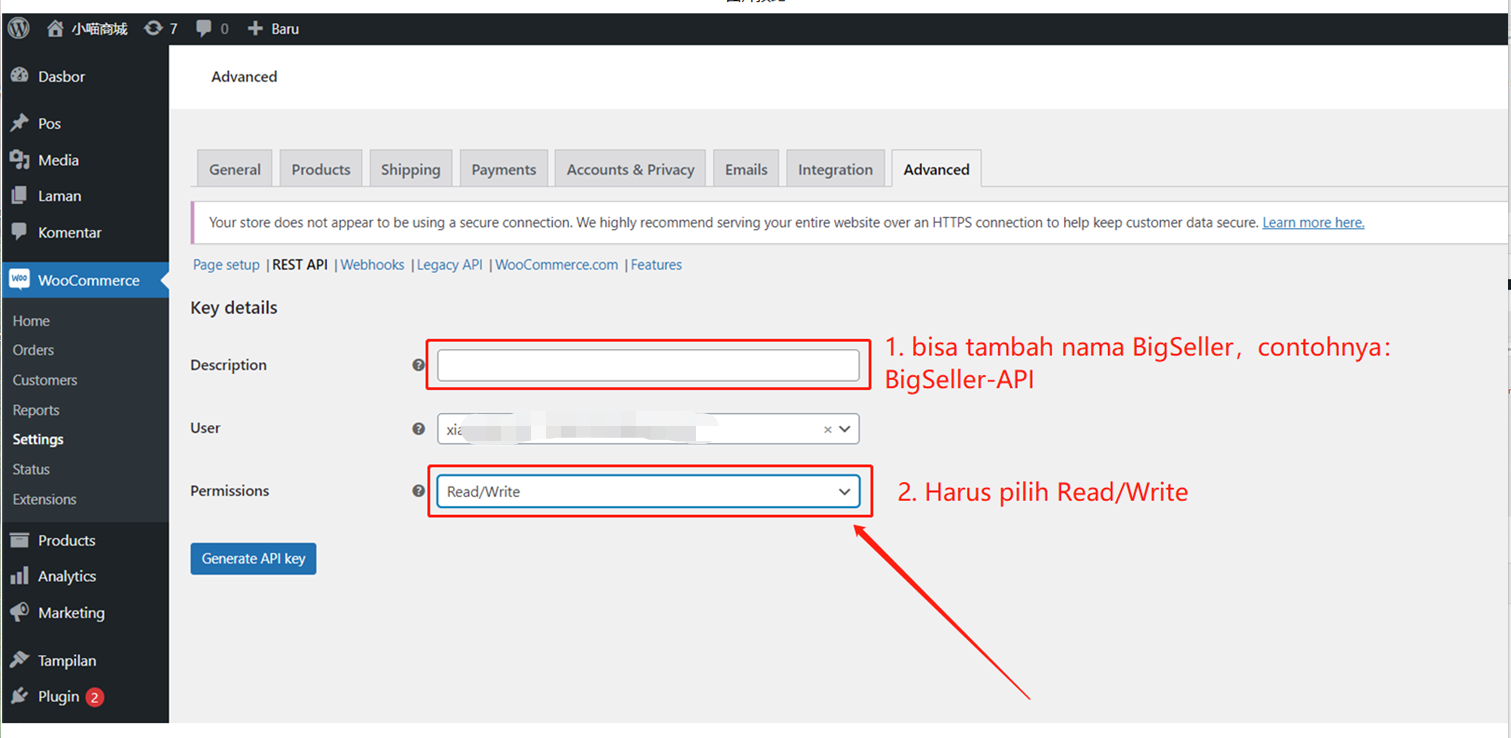Open WooCommerce Status submenu item
Image resolution: width=1511 pixels, height=738 pixels.
click(31, 469)
